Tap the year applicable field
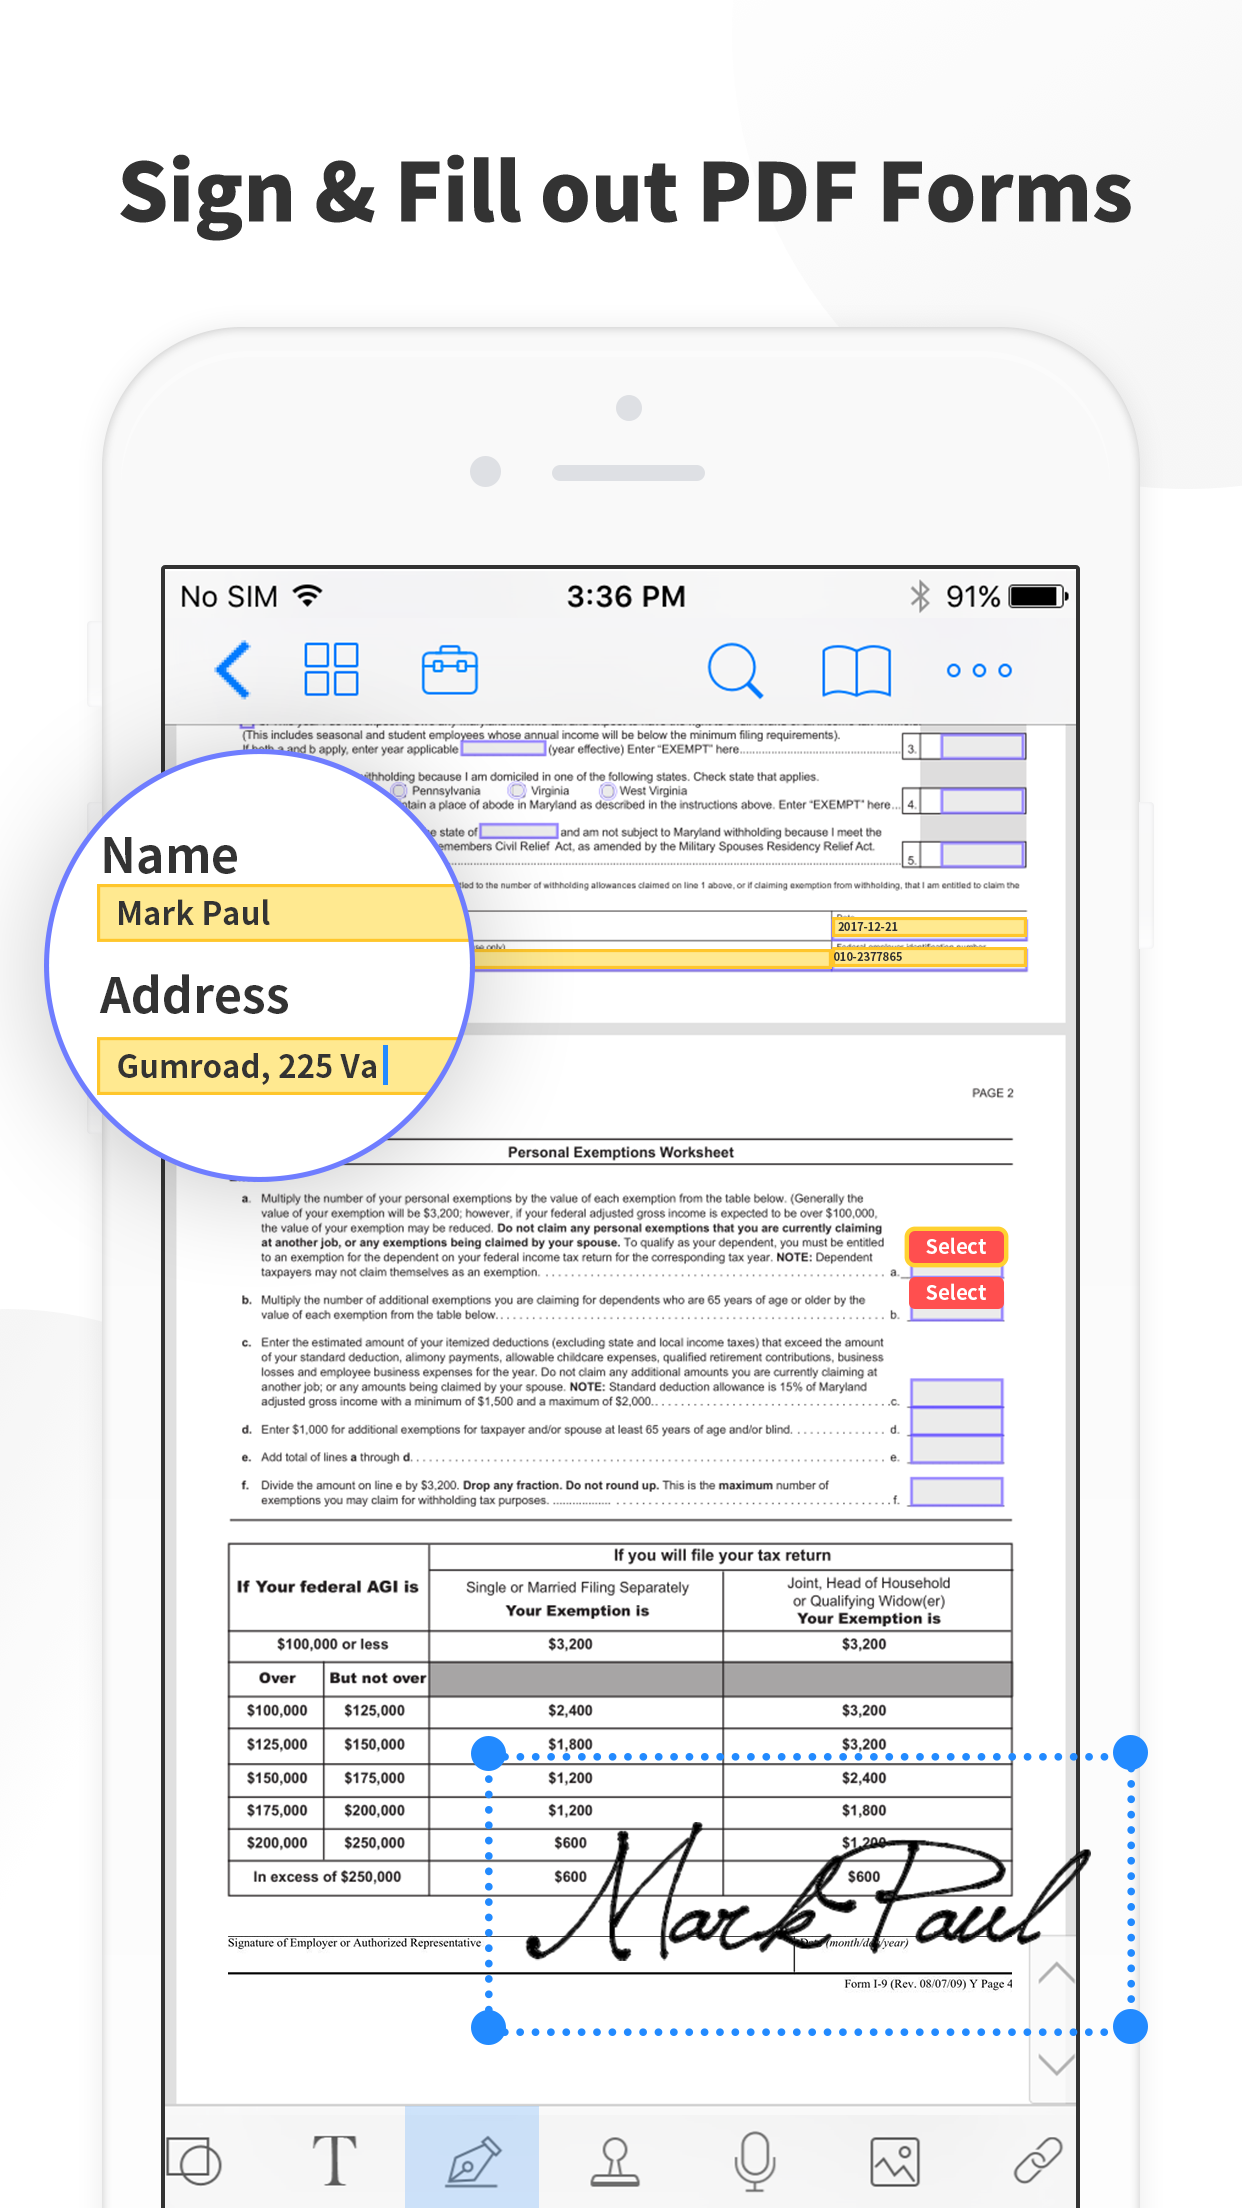This screenshot has width=1242, height=2208. coord(503,749)
